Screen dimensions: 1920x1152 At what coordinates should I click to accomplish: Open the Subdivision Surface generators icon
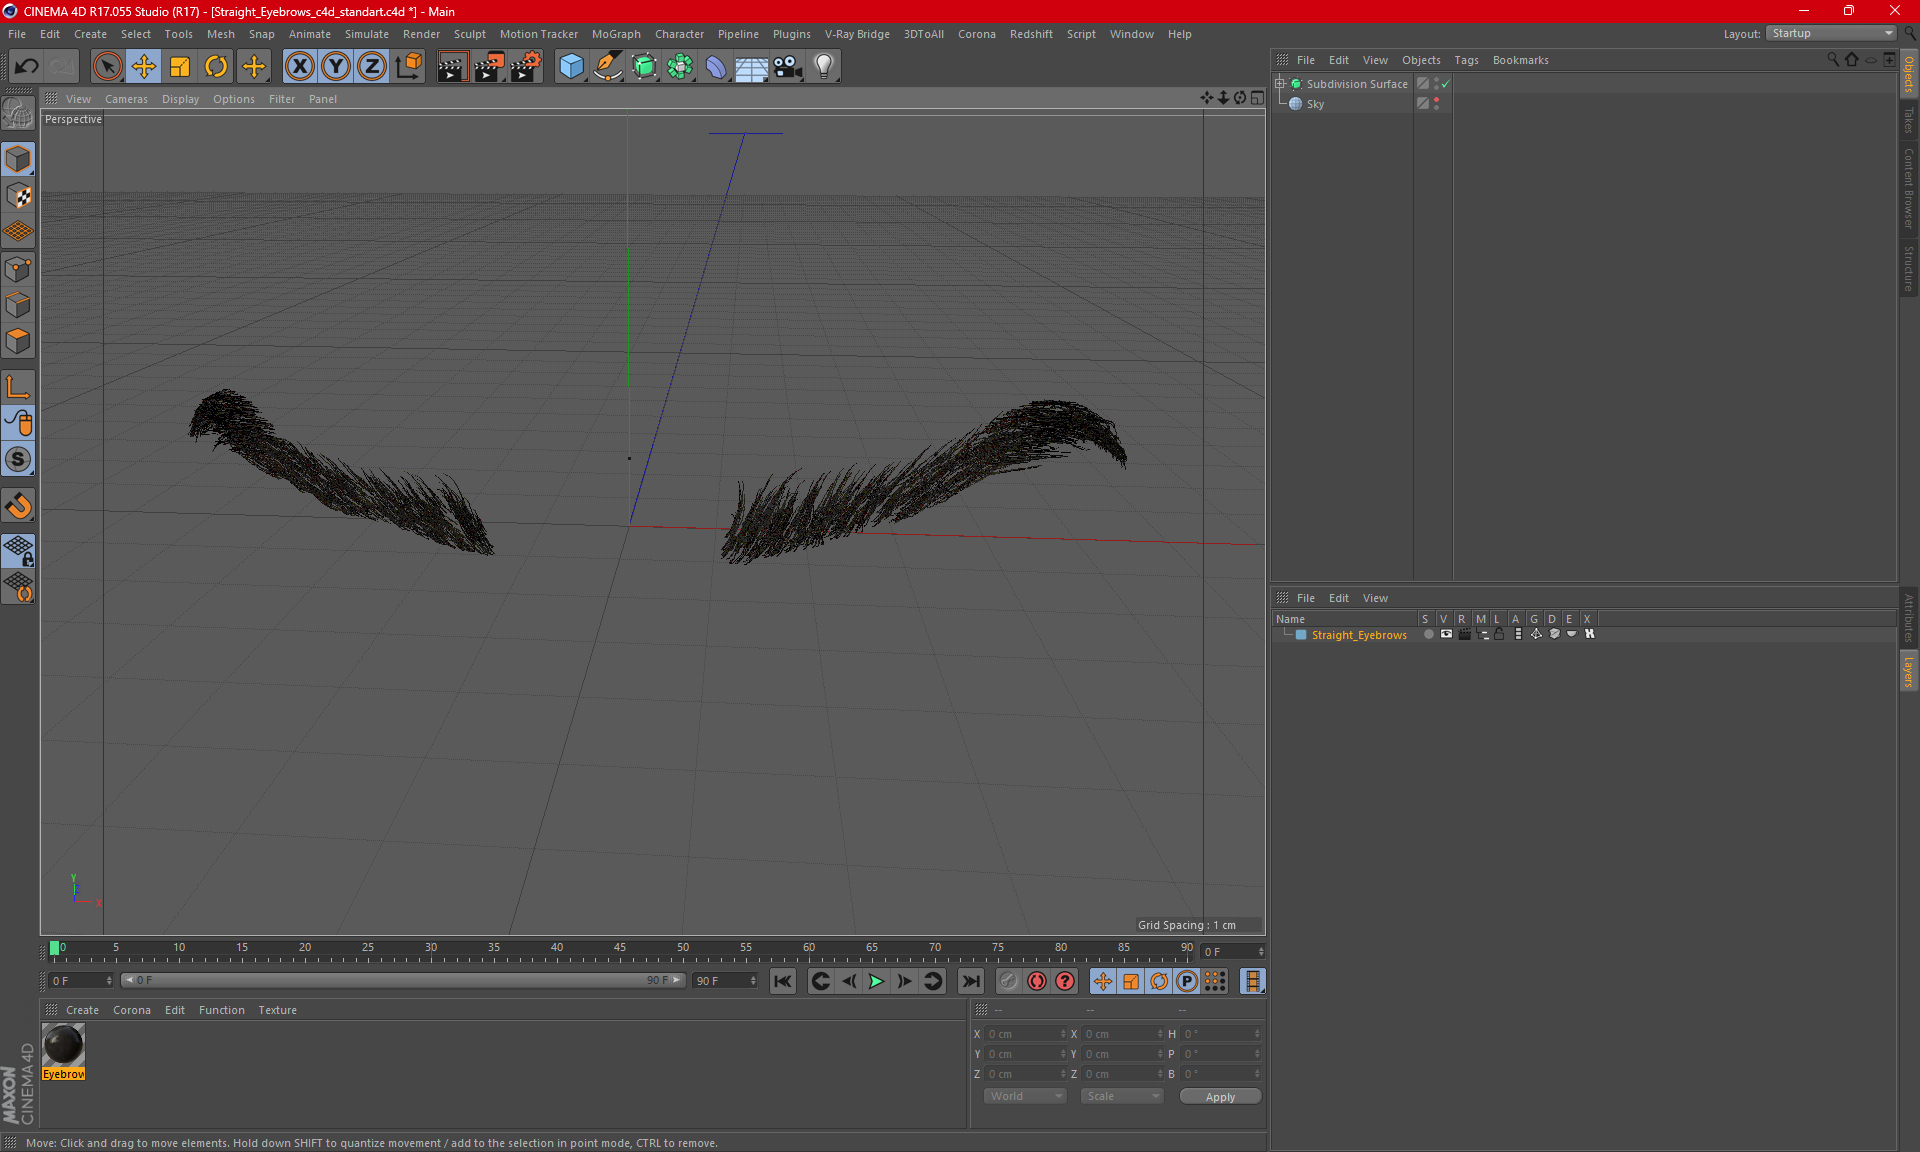pos(644,67)
